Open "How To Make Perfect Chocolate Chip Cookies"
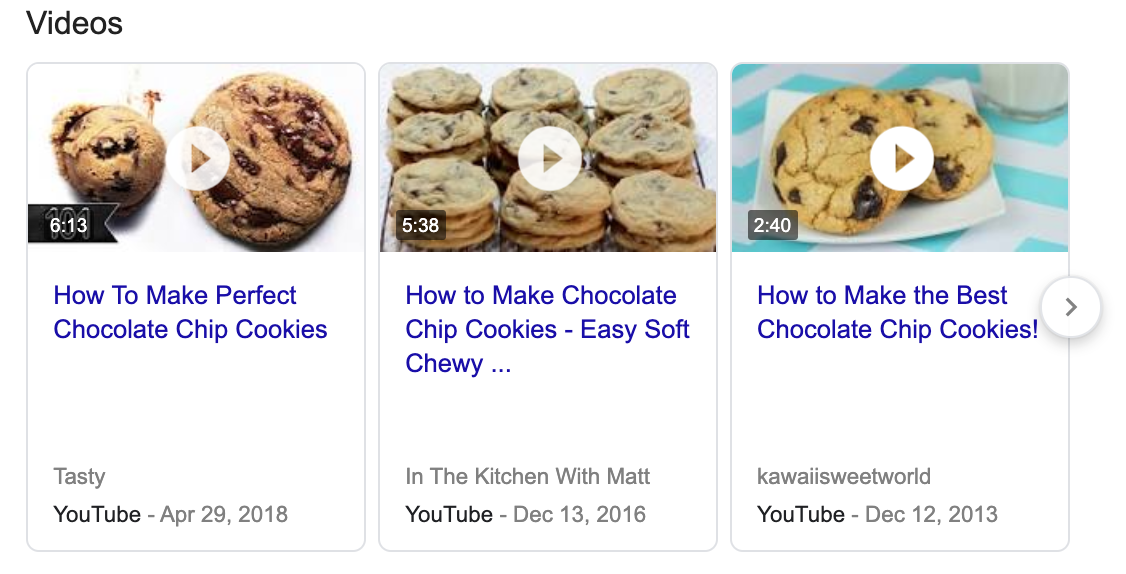This screenshot has width=1126, height=574. [x=190, y=312]
